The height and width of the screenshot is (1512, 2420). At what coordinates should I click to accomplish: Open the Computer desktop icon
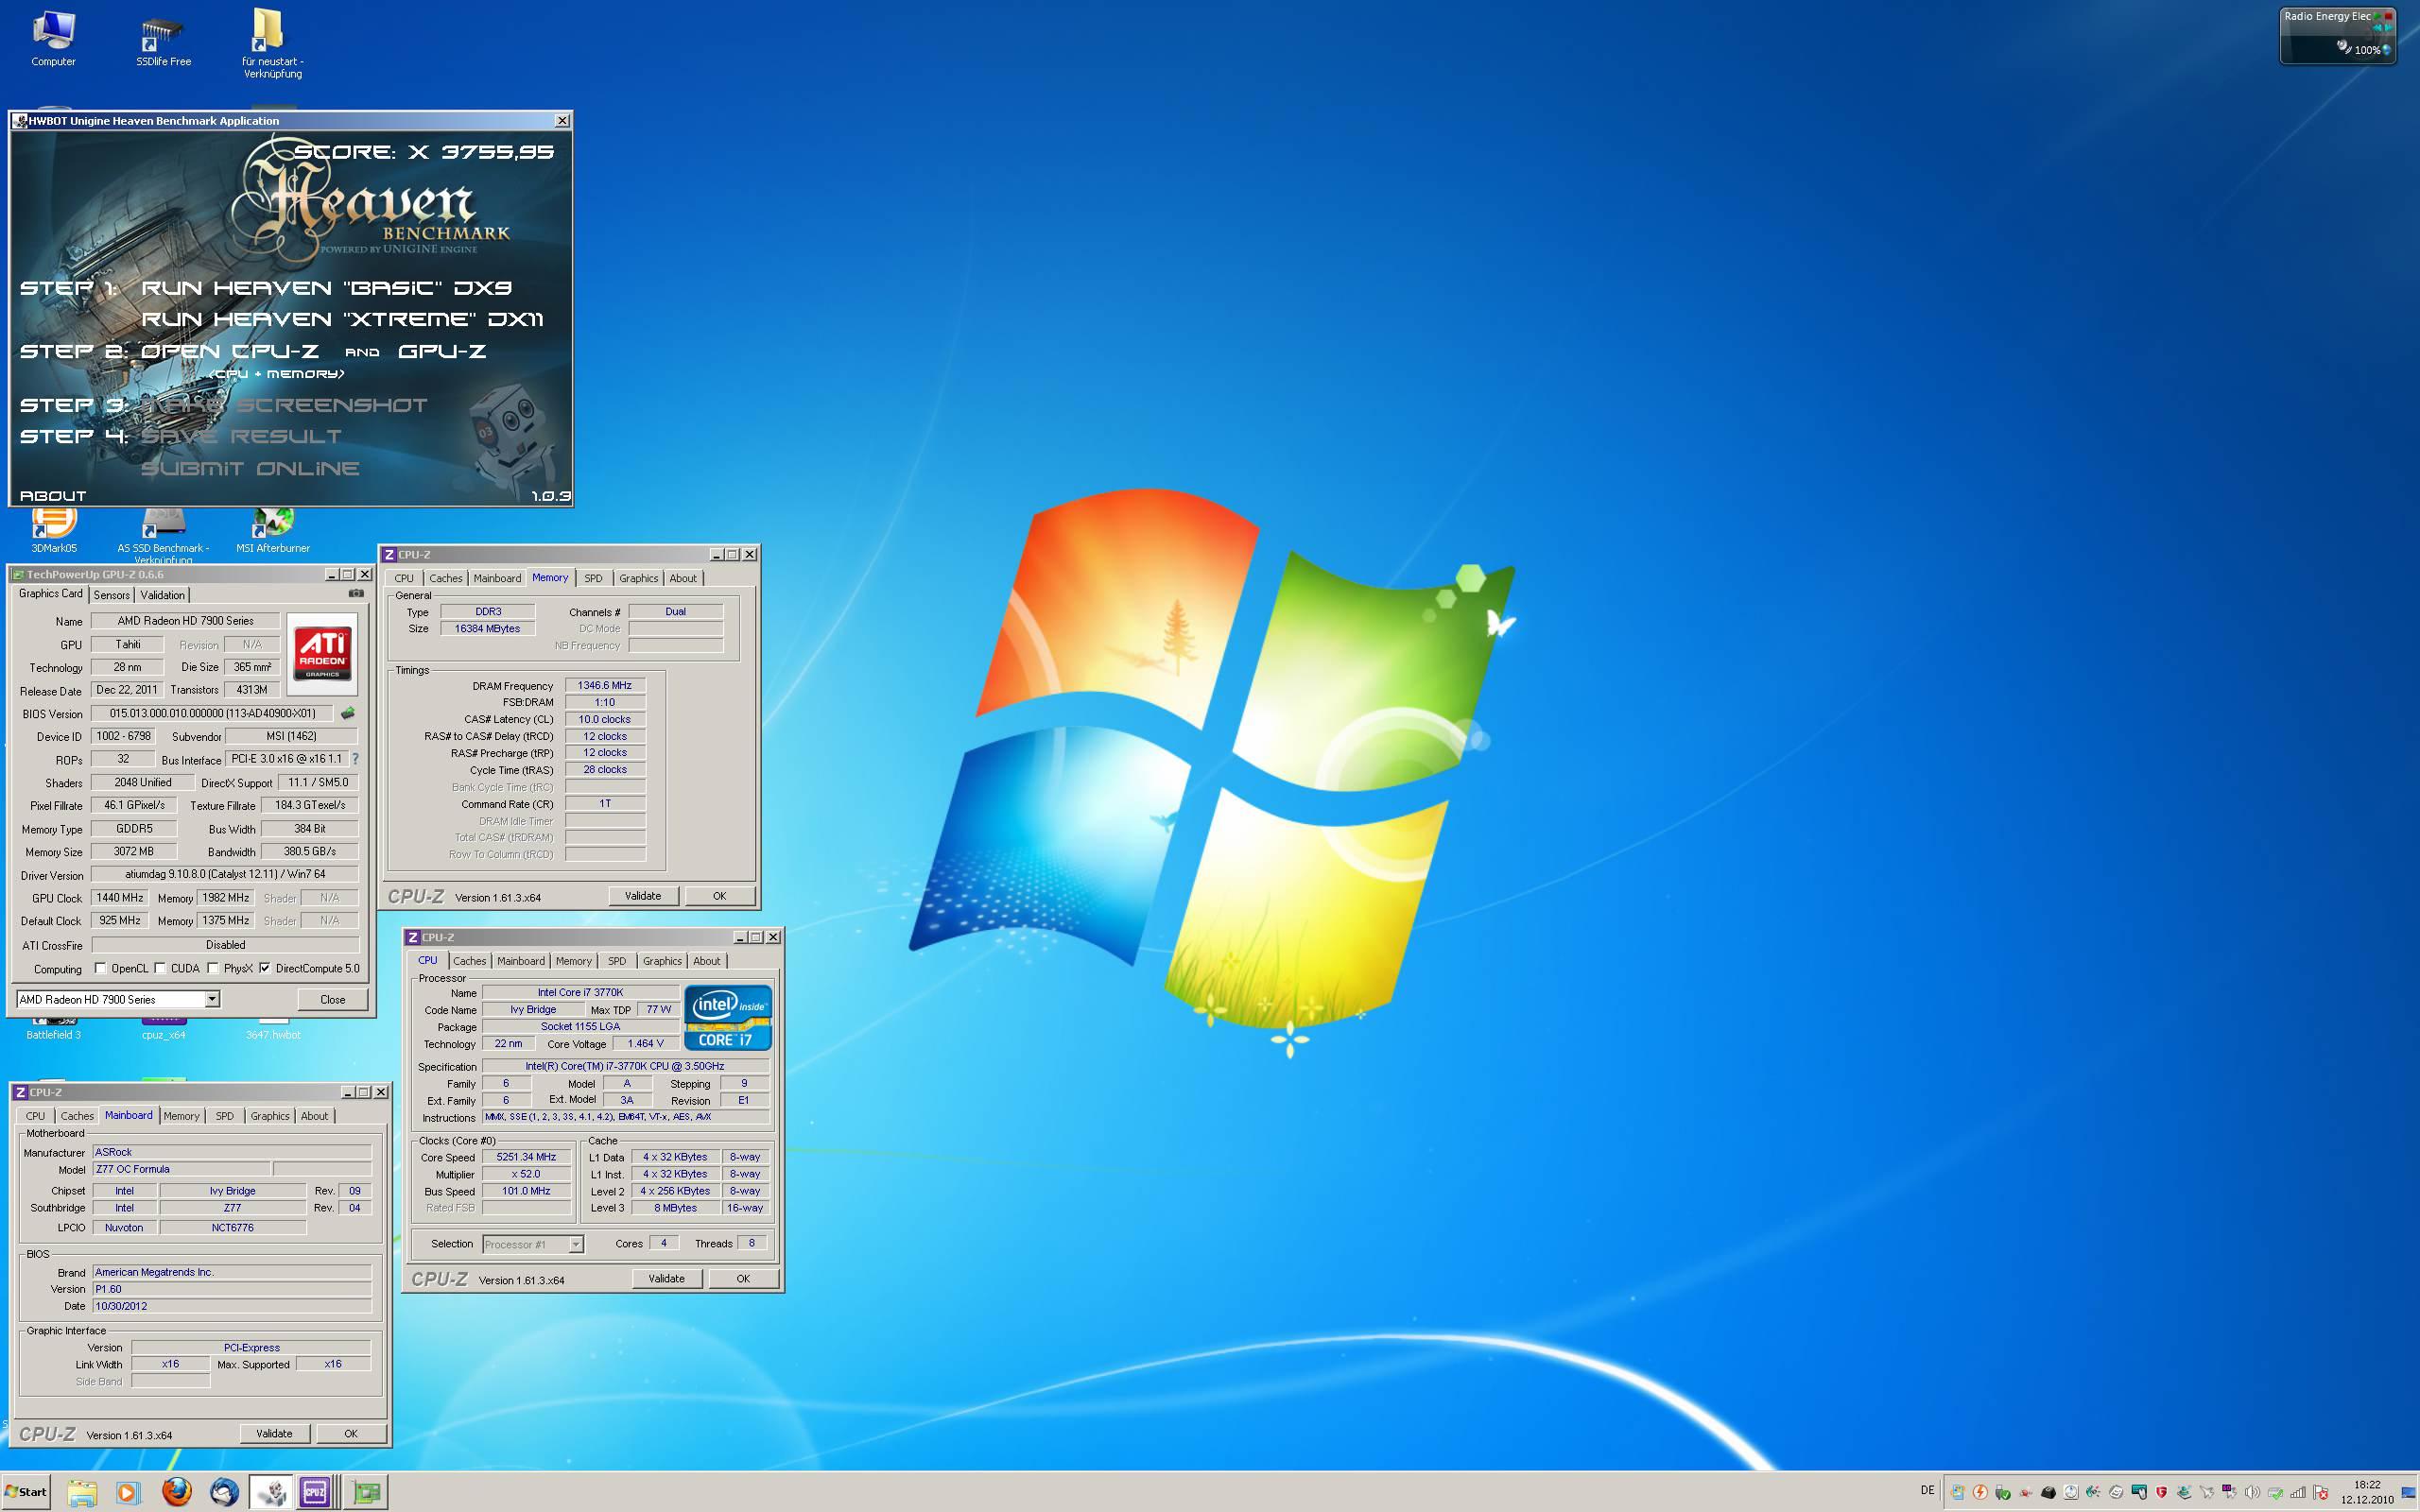(x=53, y=38)
